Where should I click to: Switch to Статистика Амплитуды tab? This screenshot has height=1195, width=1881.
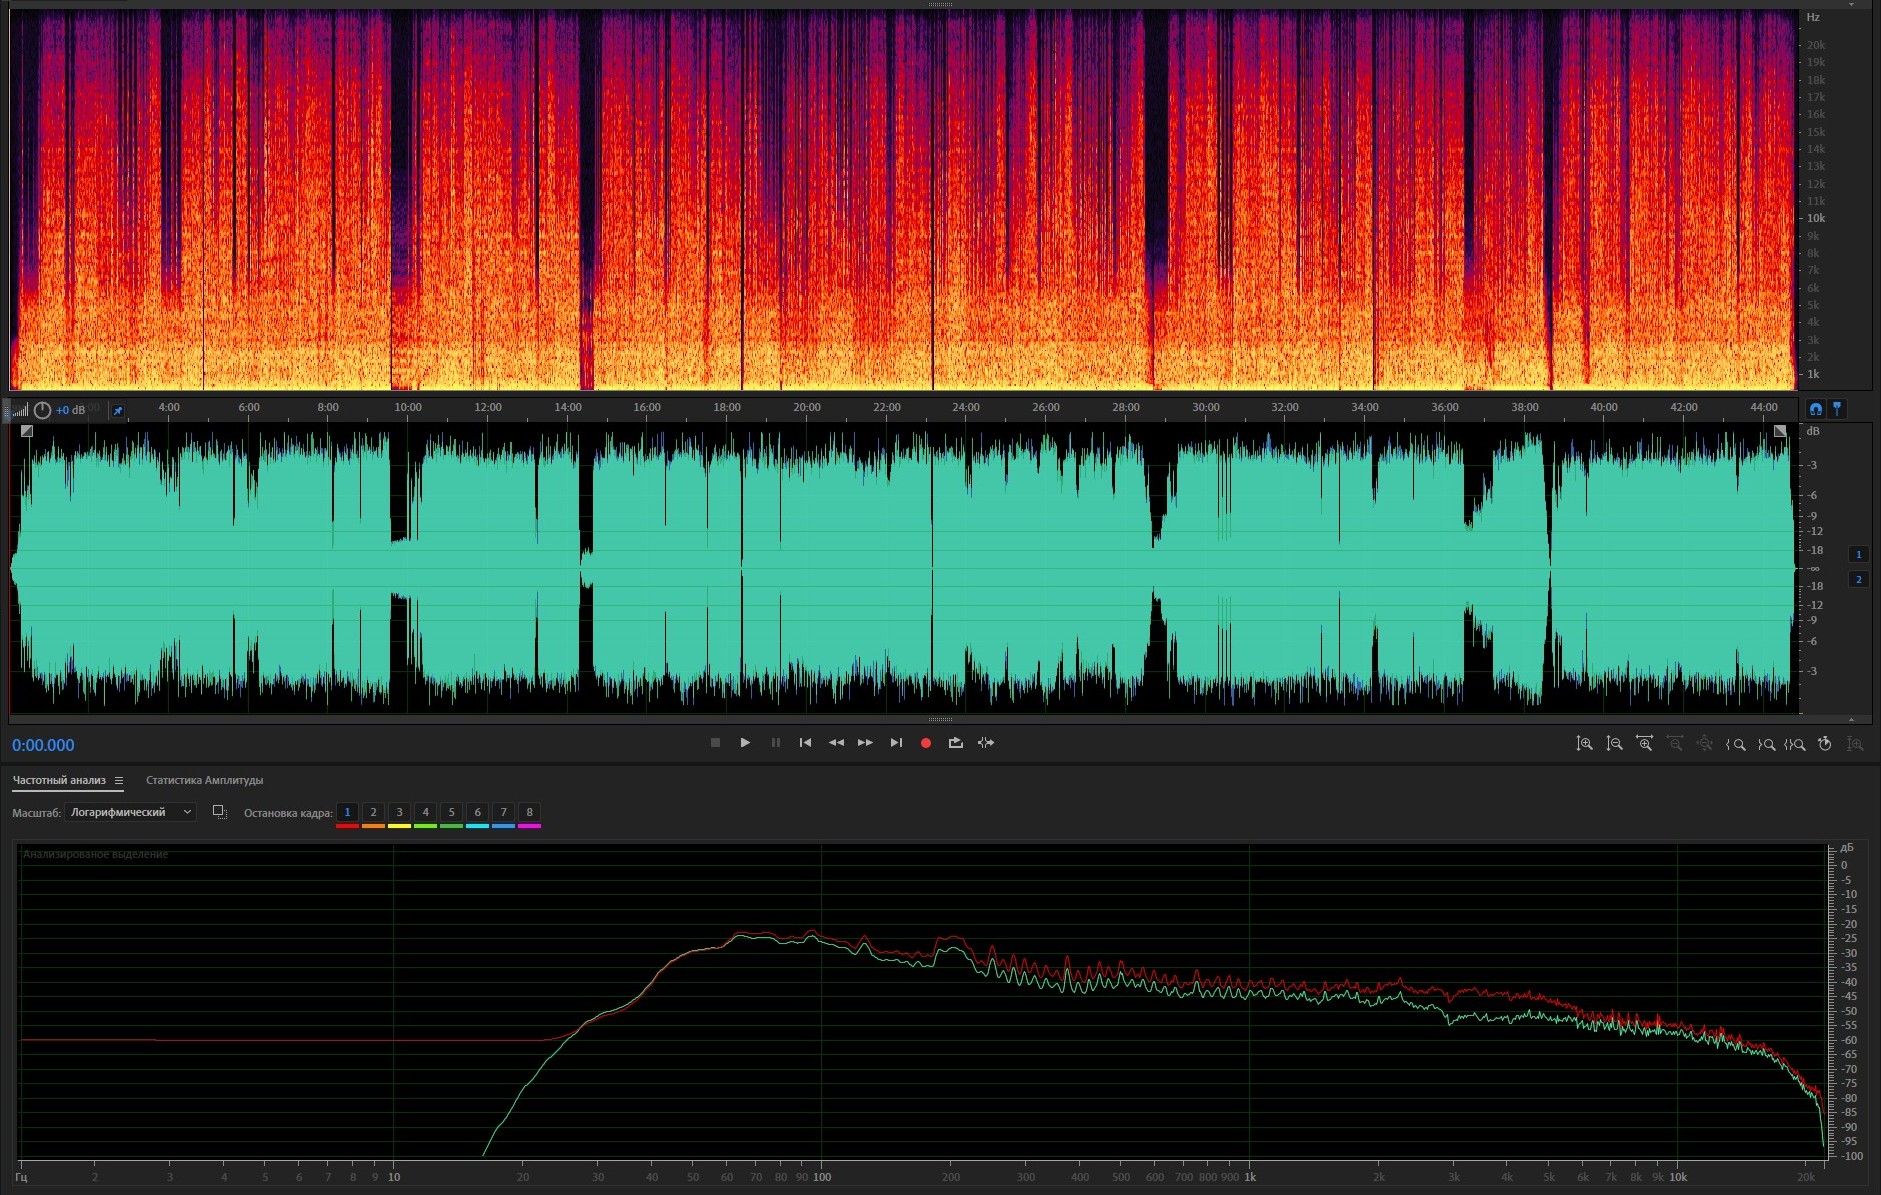[x=204, y=780]
